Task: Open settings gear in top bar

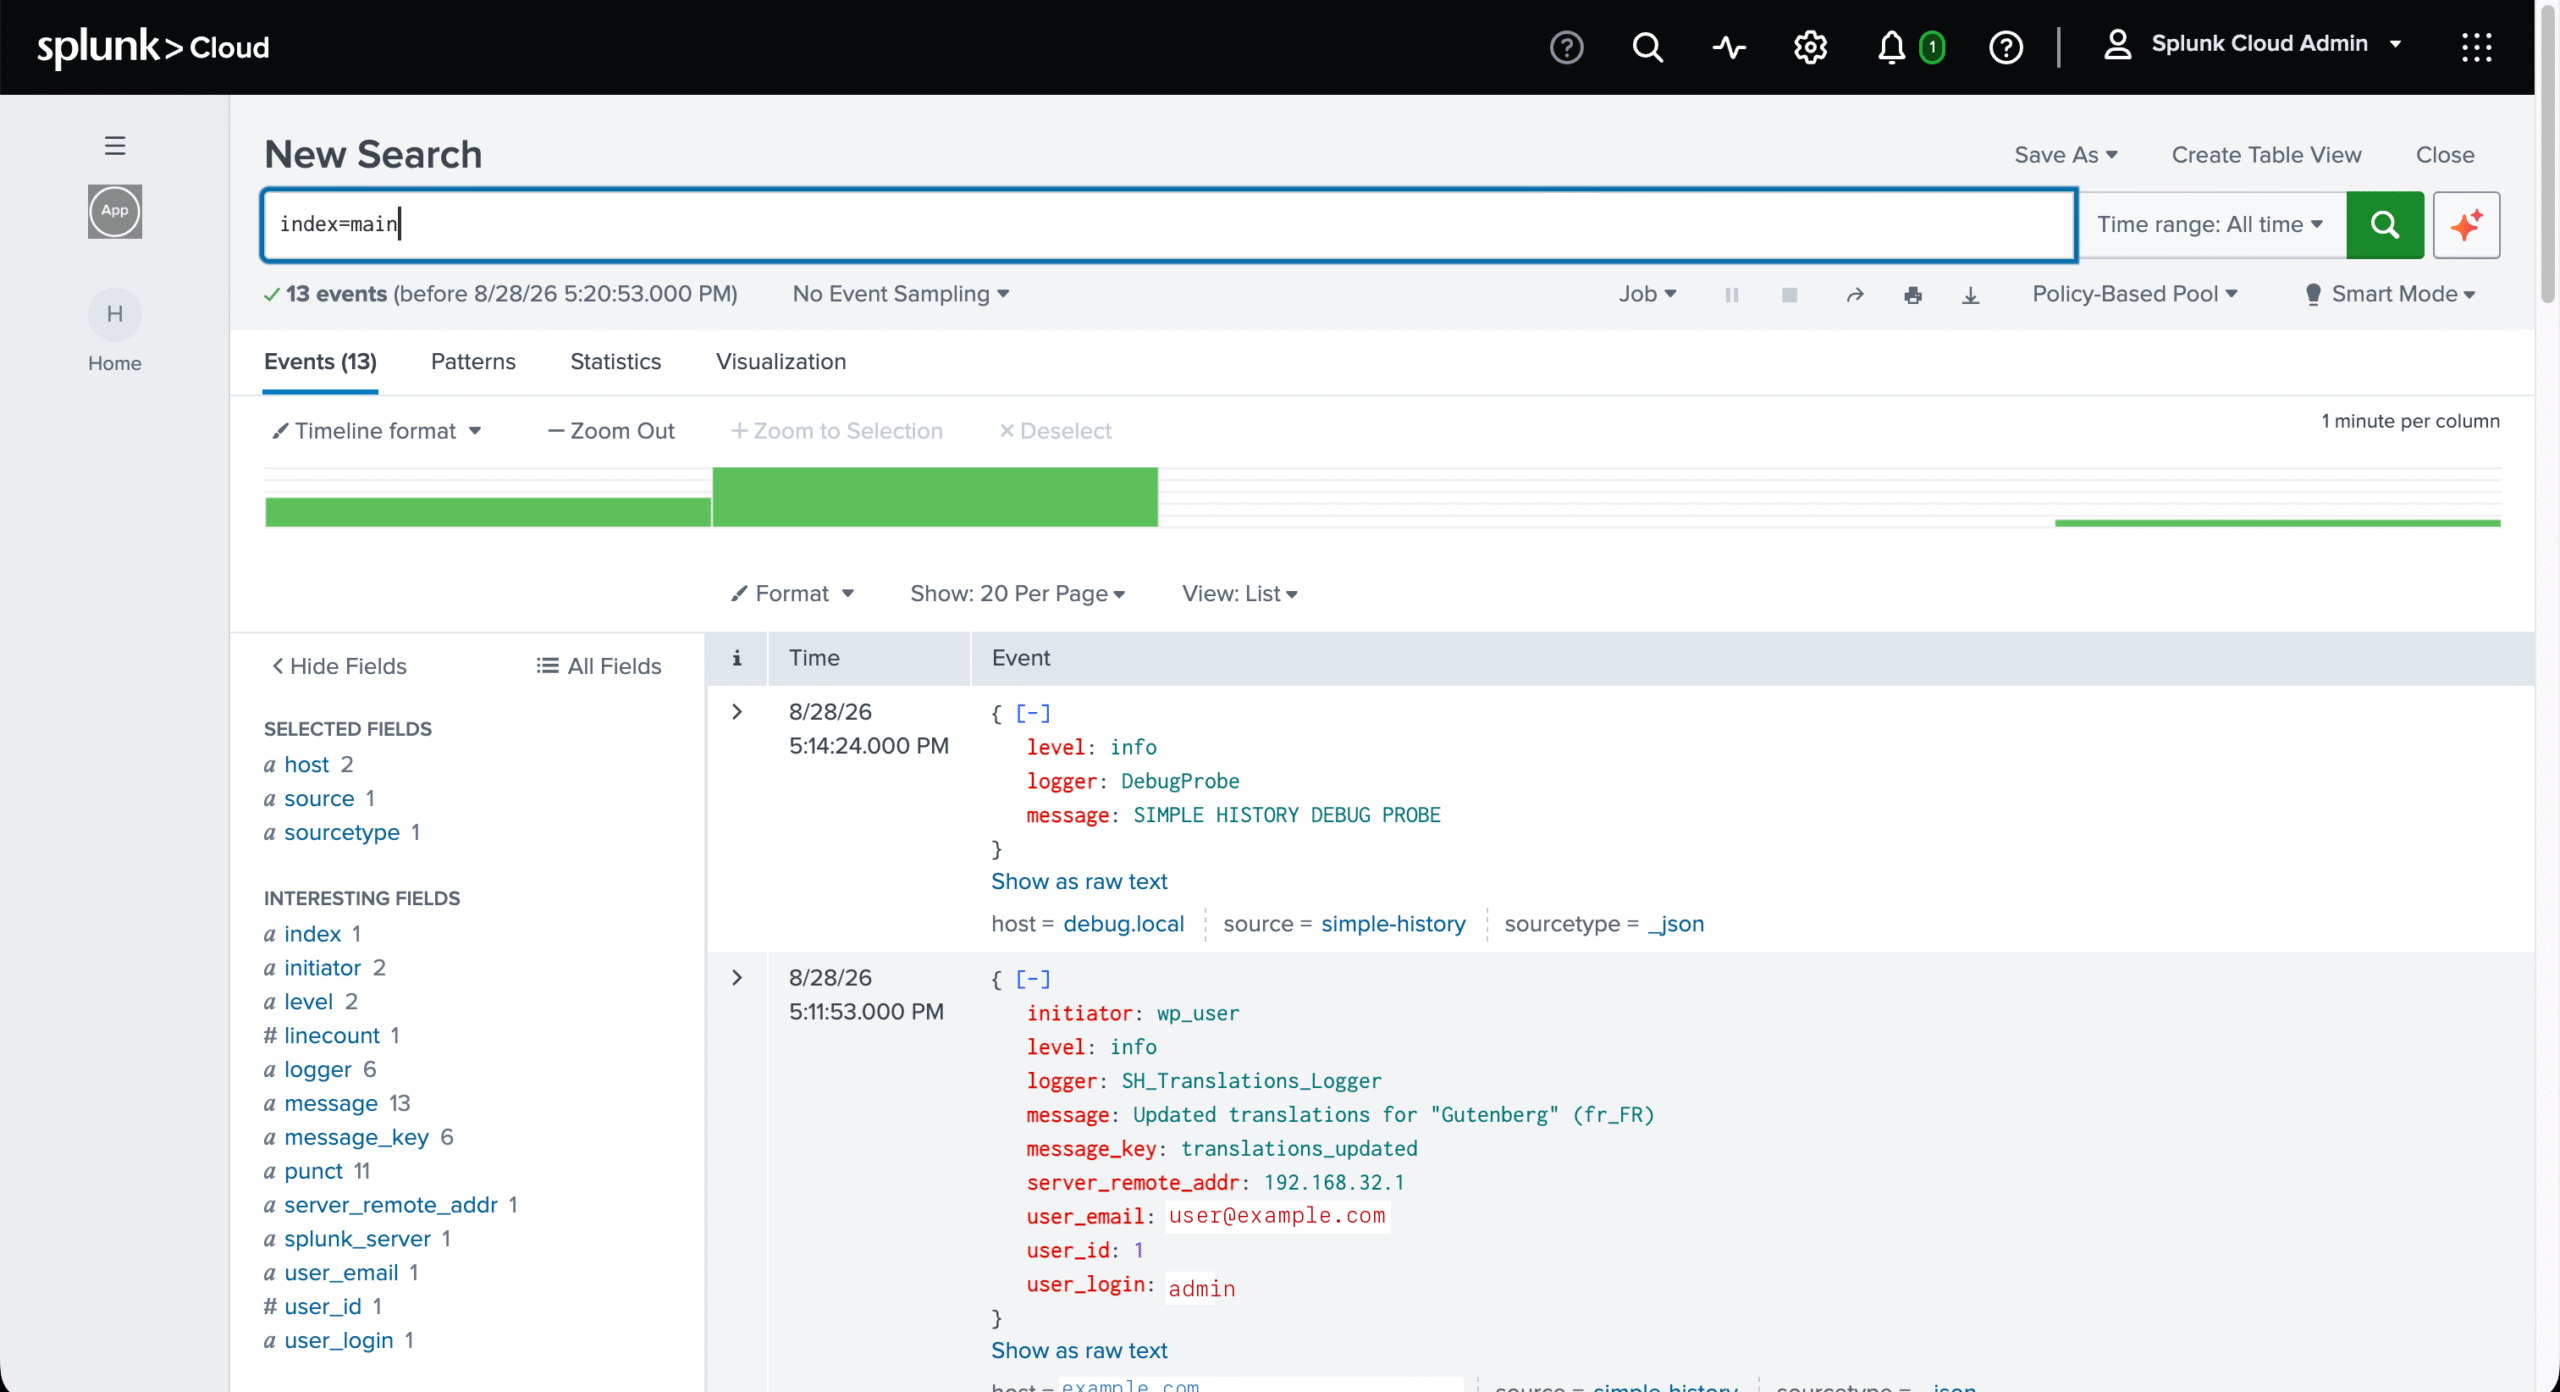Action: tap(1810, 47)
